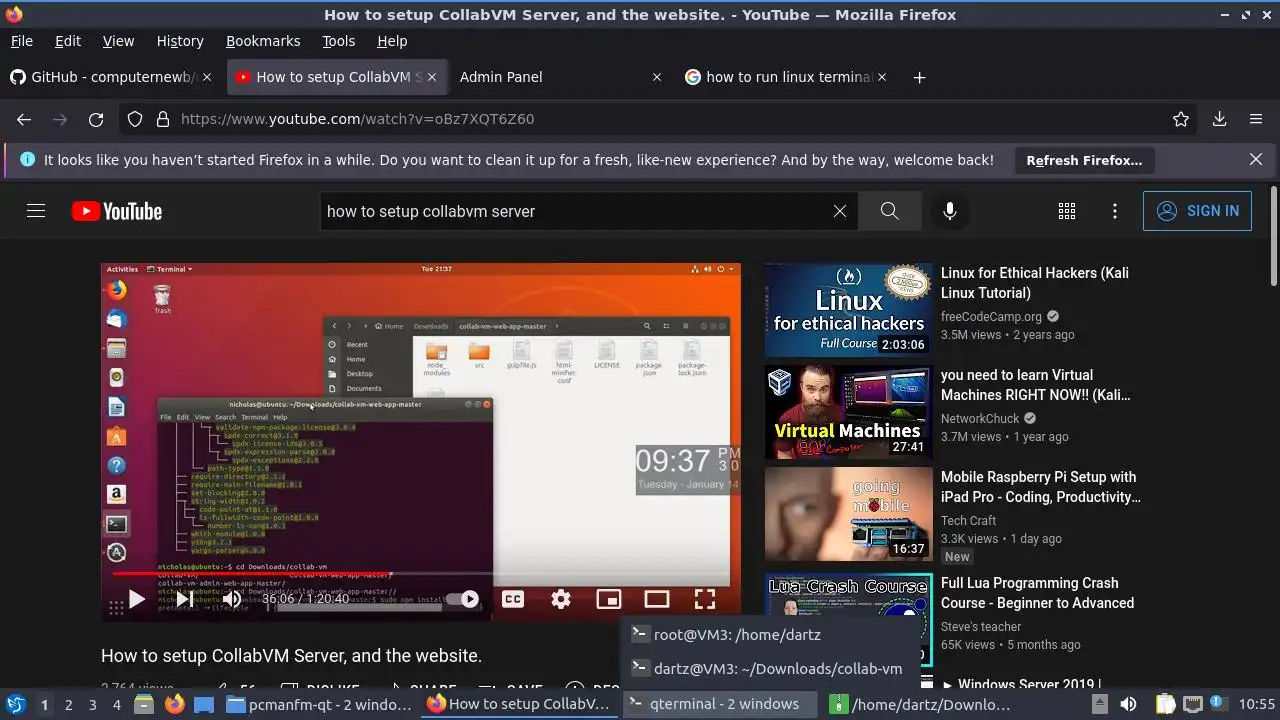The image size is (1280, 720).
Task: Switch to the GitHub computernewb tab
Action: coord(113,77)
